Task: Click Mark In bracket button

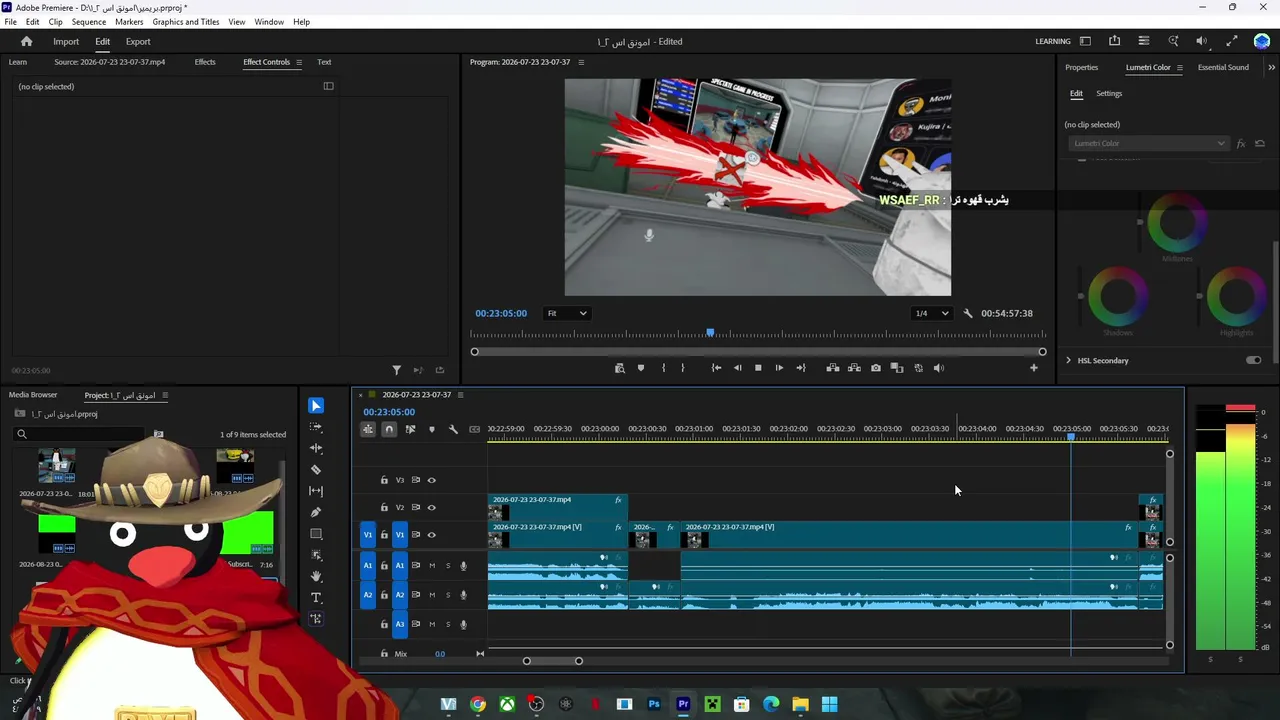Action: pyautogui.click(x=663, y=368)
